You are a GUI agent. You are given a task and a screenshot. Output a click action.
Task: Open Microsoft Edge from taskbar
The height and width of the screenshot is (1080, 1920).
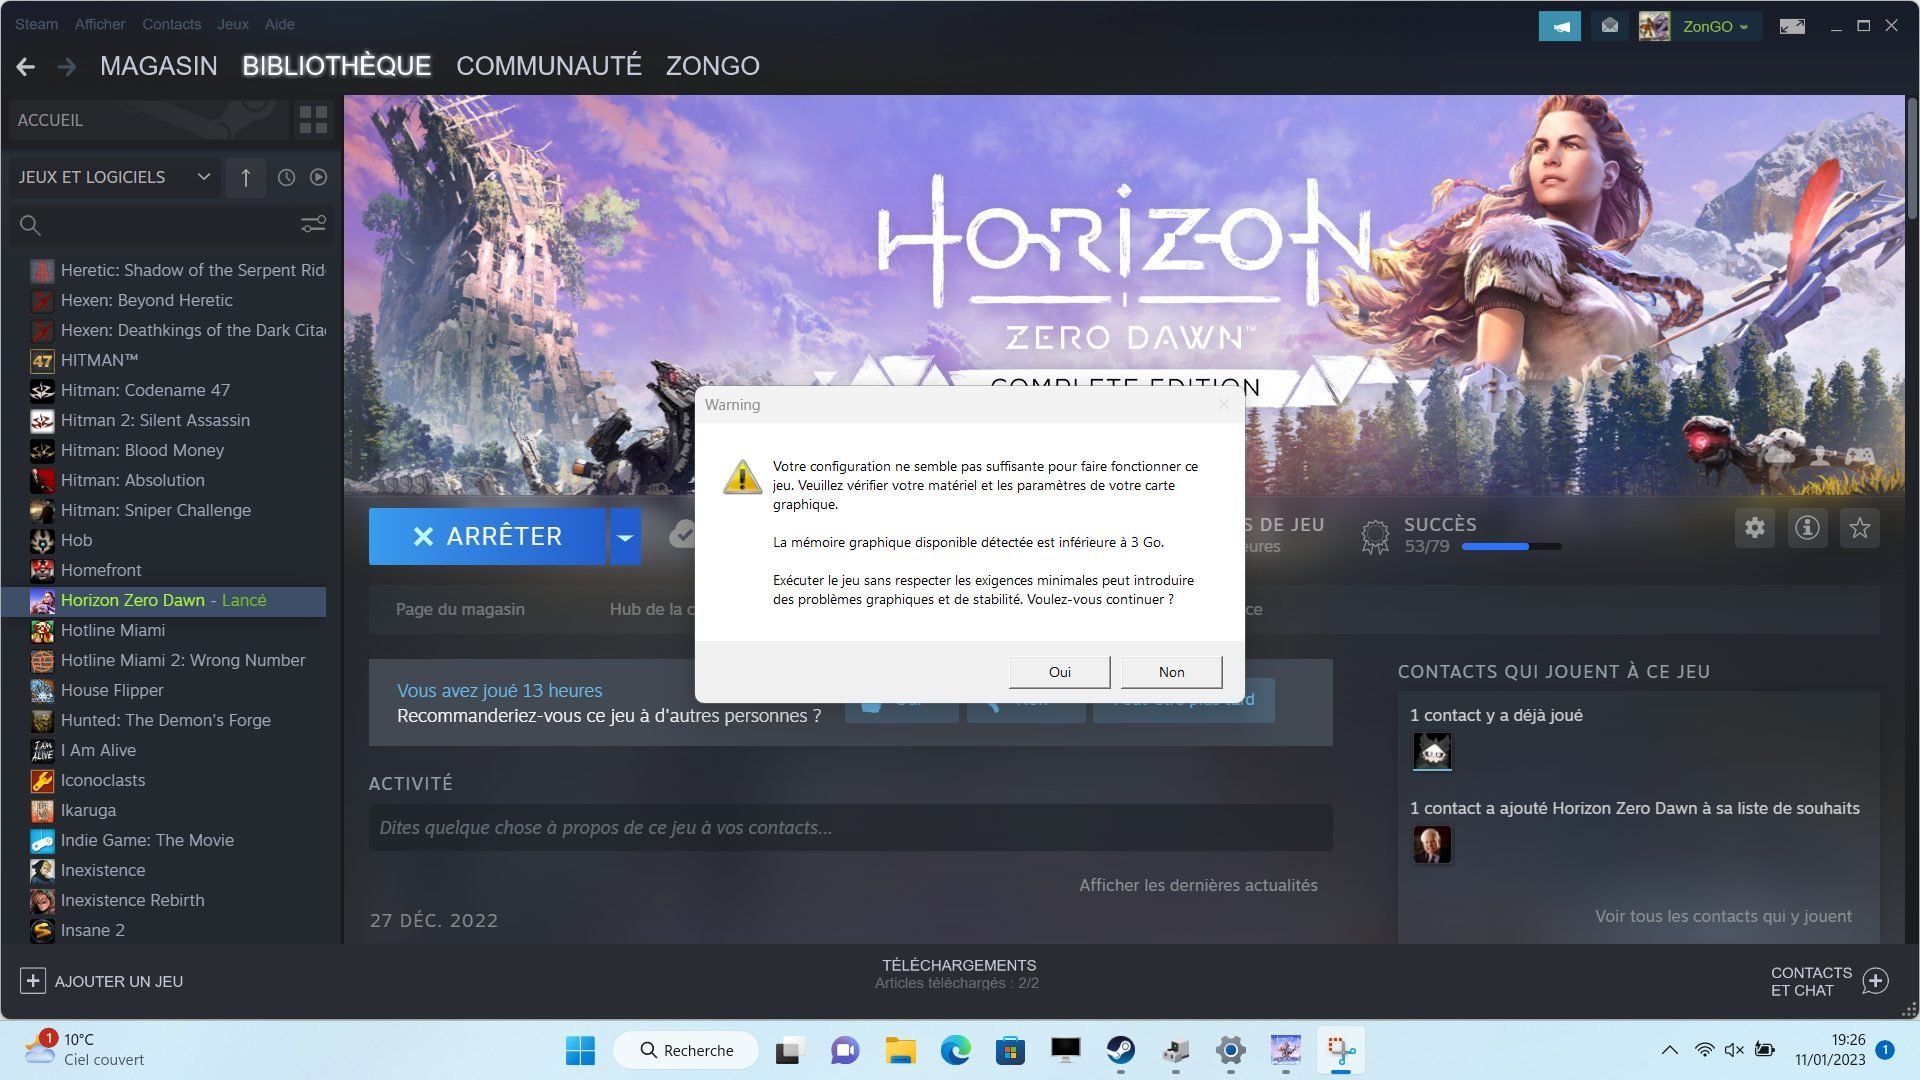(x=955, y=1050)
